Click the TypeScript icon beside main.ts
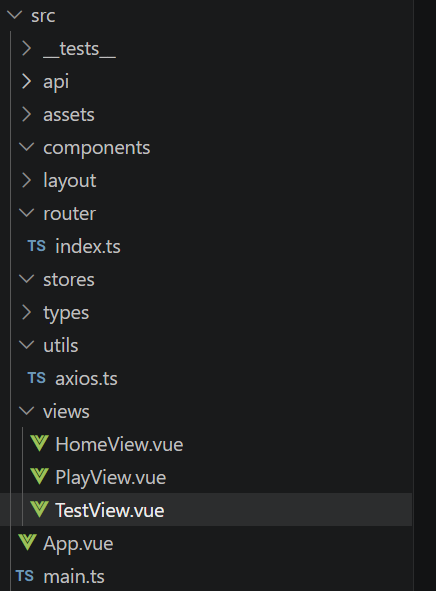Screen dimensions: 436x591 [x=25, y=576]
